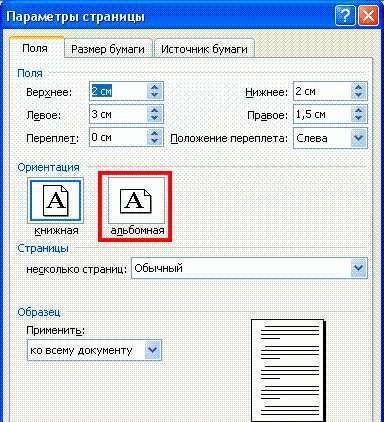
Task: Close the Параметры страницы dialog
Action: click(x=368, y=16)
